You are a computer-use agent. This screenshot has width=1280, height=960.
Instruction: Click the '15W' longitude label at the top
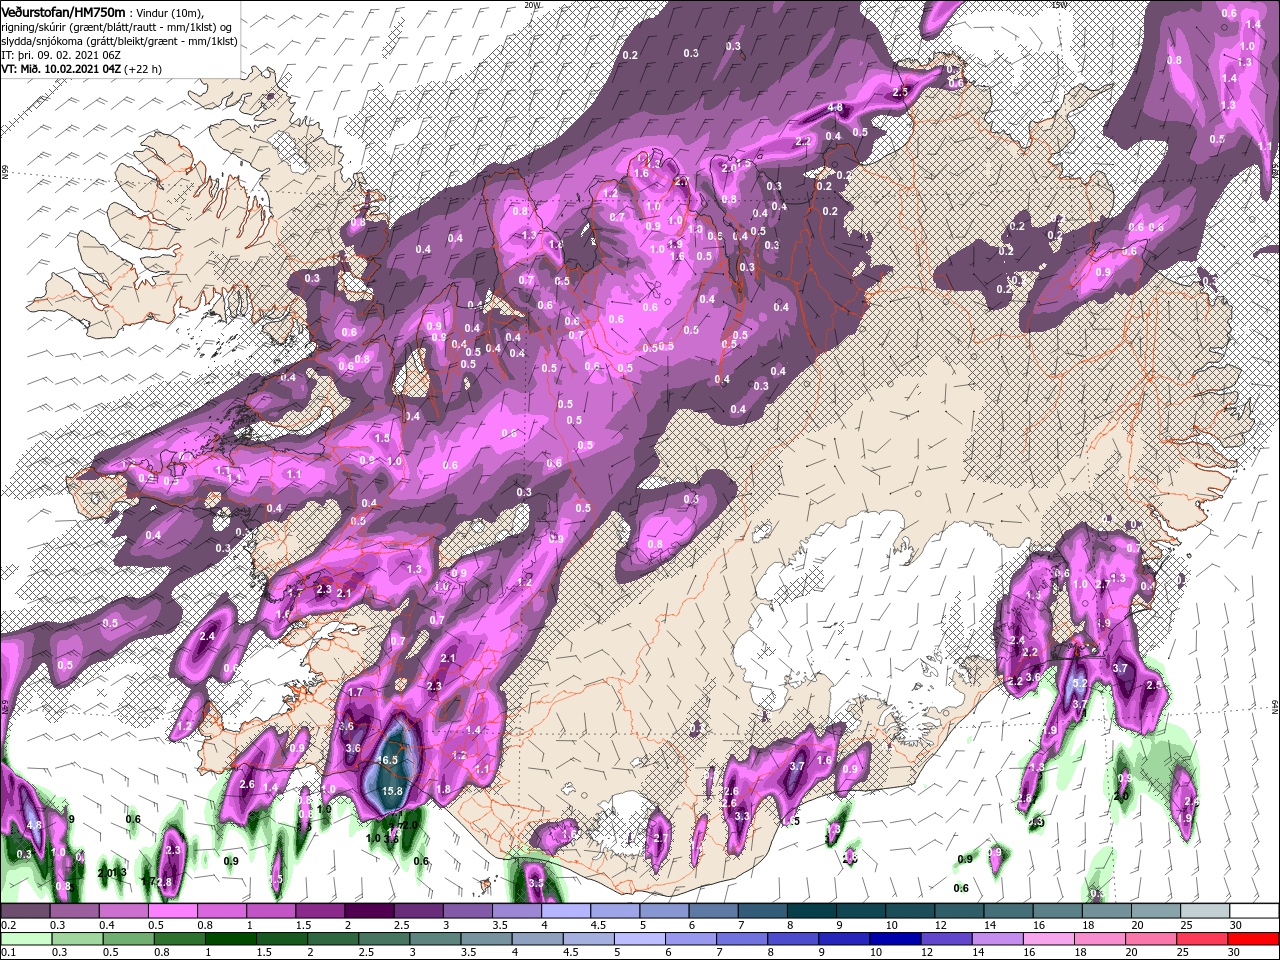pyautogui.click(x=1061, y=5)
